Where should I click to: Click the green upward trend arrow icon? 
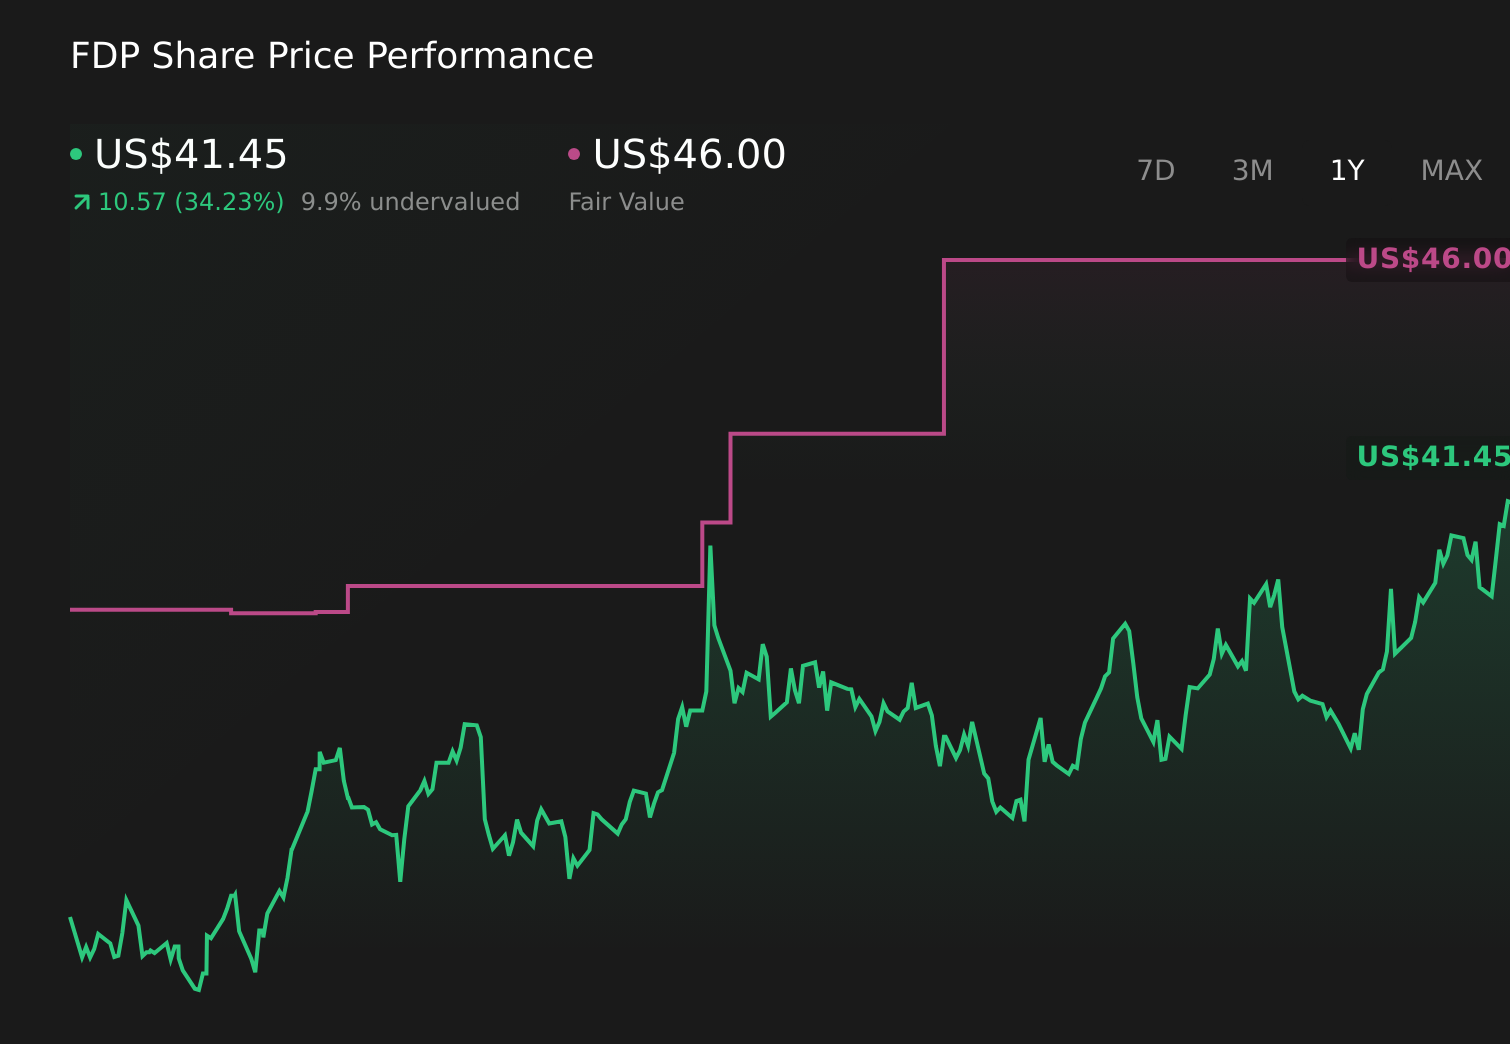[79, 201]
